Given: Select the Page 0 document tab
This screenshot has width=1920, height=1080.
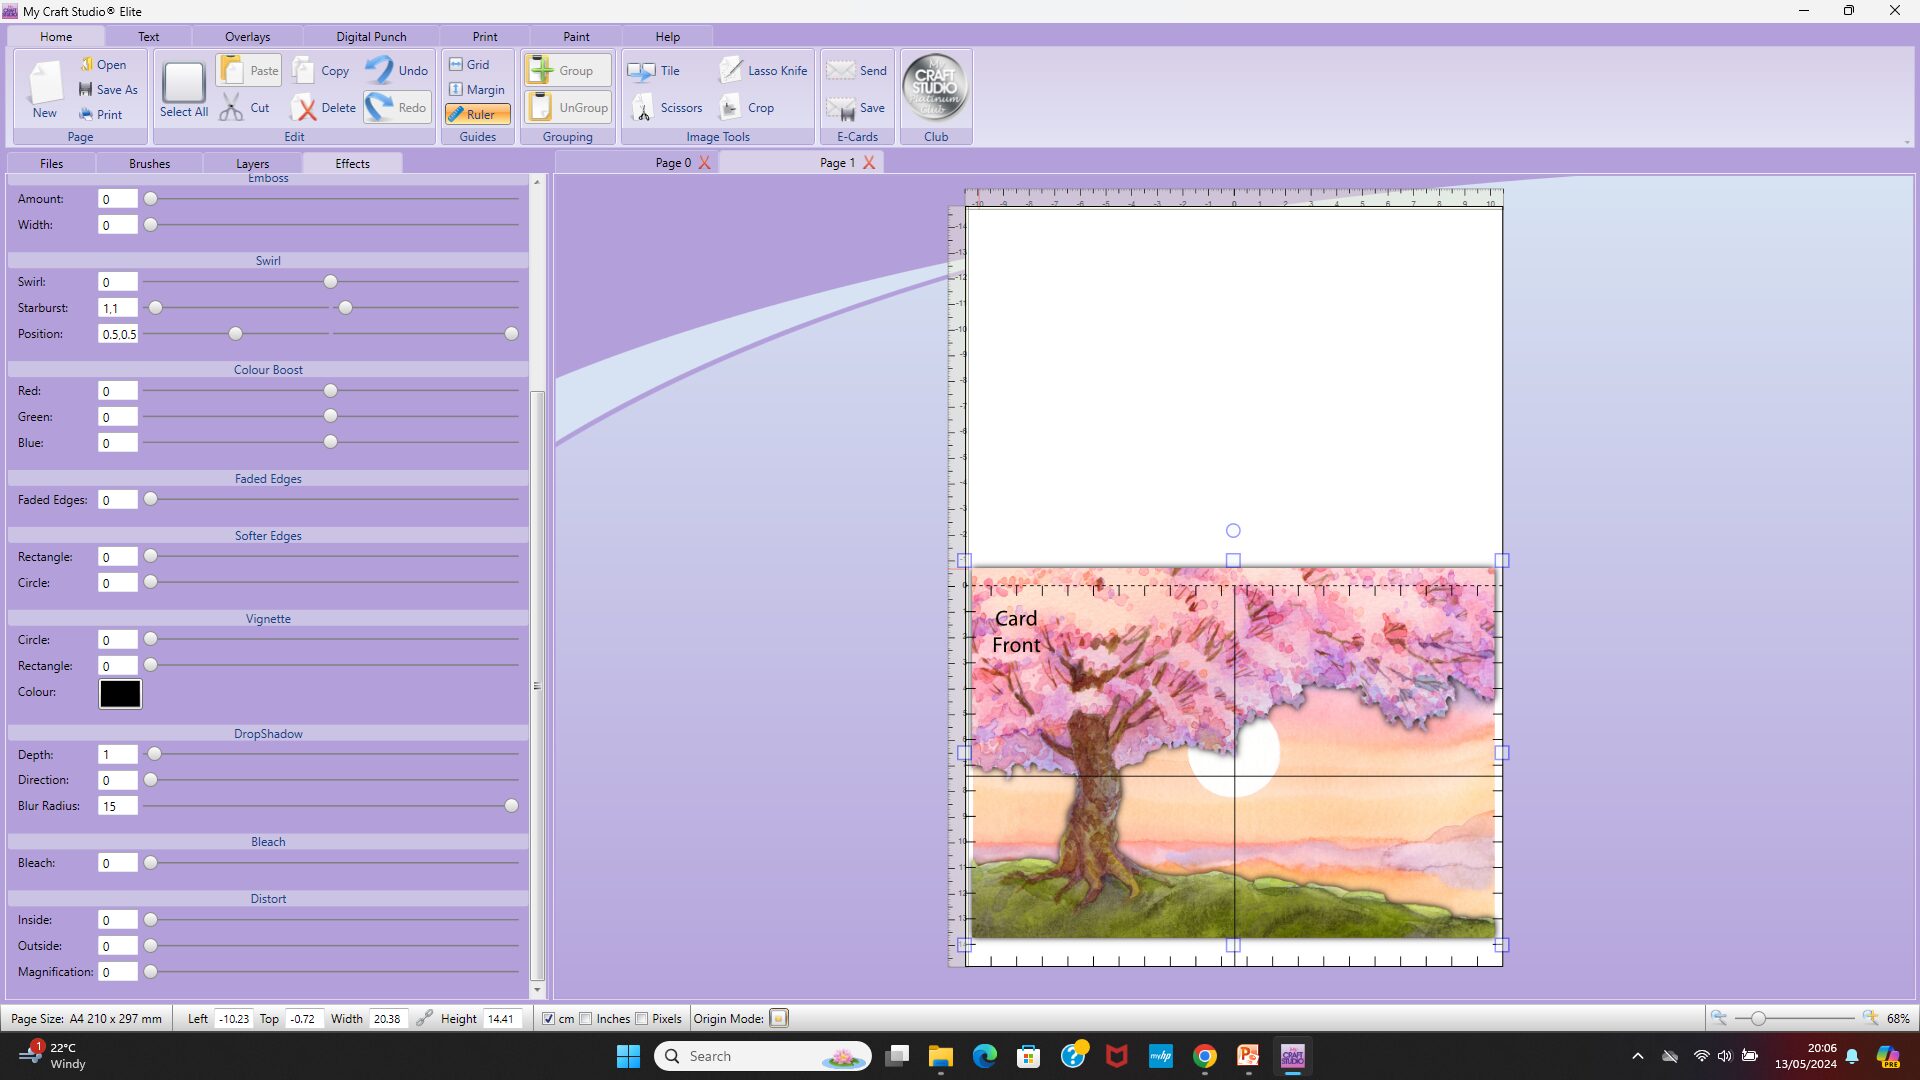Looking at the screenshot, I should pyautogui.click(x=673, y=163).
